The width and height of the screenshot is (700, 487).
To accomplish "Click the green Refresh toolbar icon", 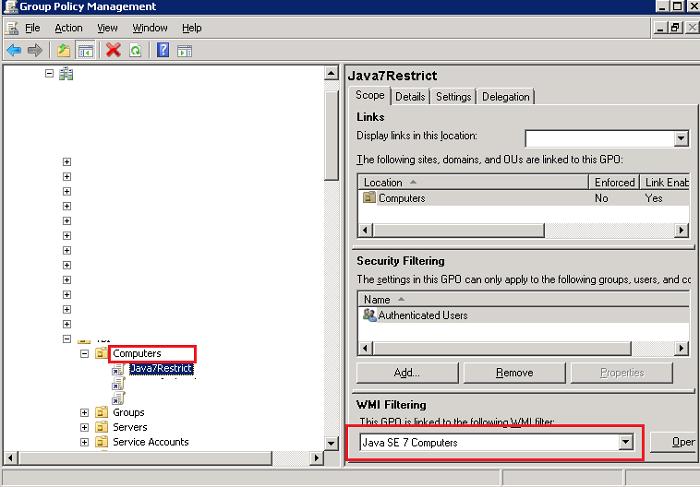I will 135,50.
